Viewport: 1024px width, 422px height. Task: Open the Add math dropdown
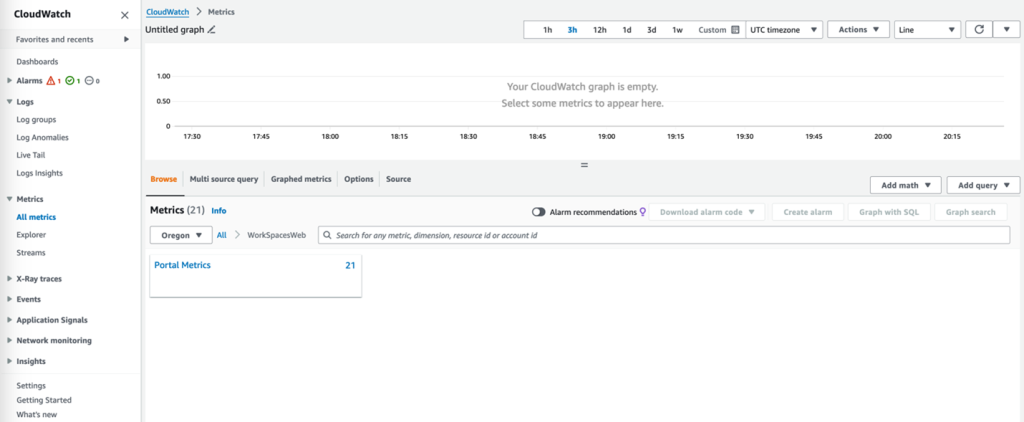pos(905,185)
